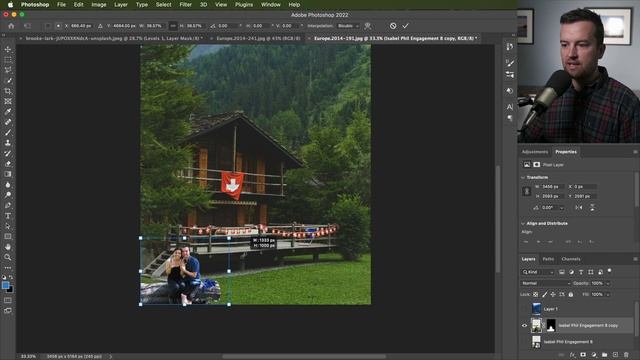Open the Fill value dropdown arrow
Viewport: 640px width, 360px height.
click(x=608, y=294)
